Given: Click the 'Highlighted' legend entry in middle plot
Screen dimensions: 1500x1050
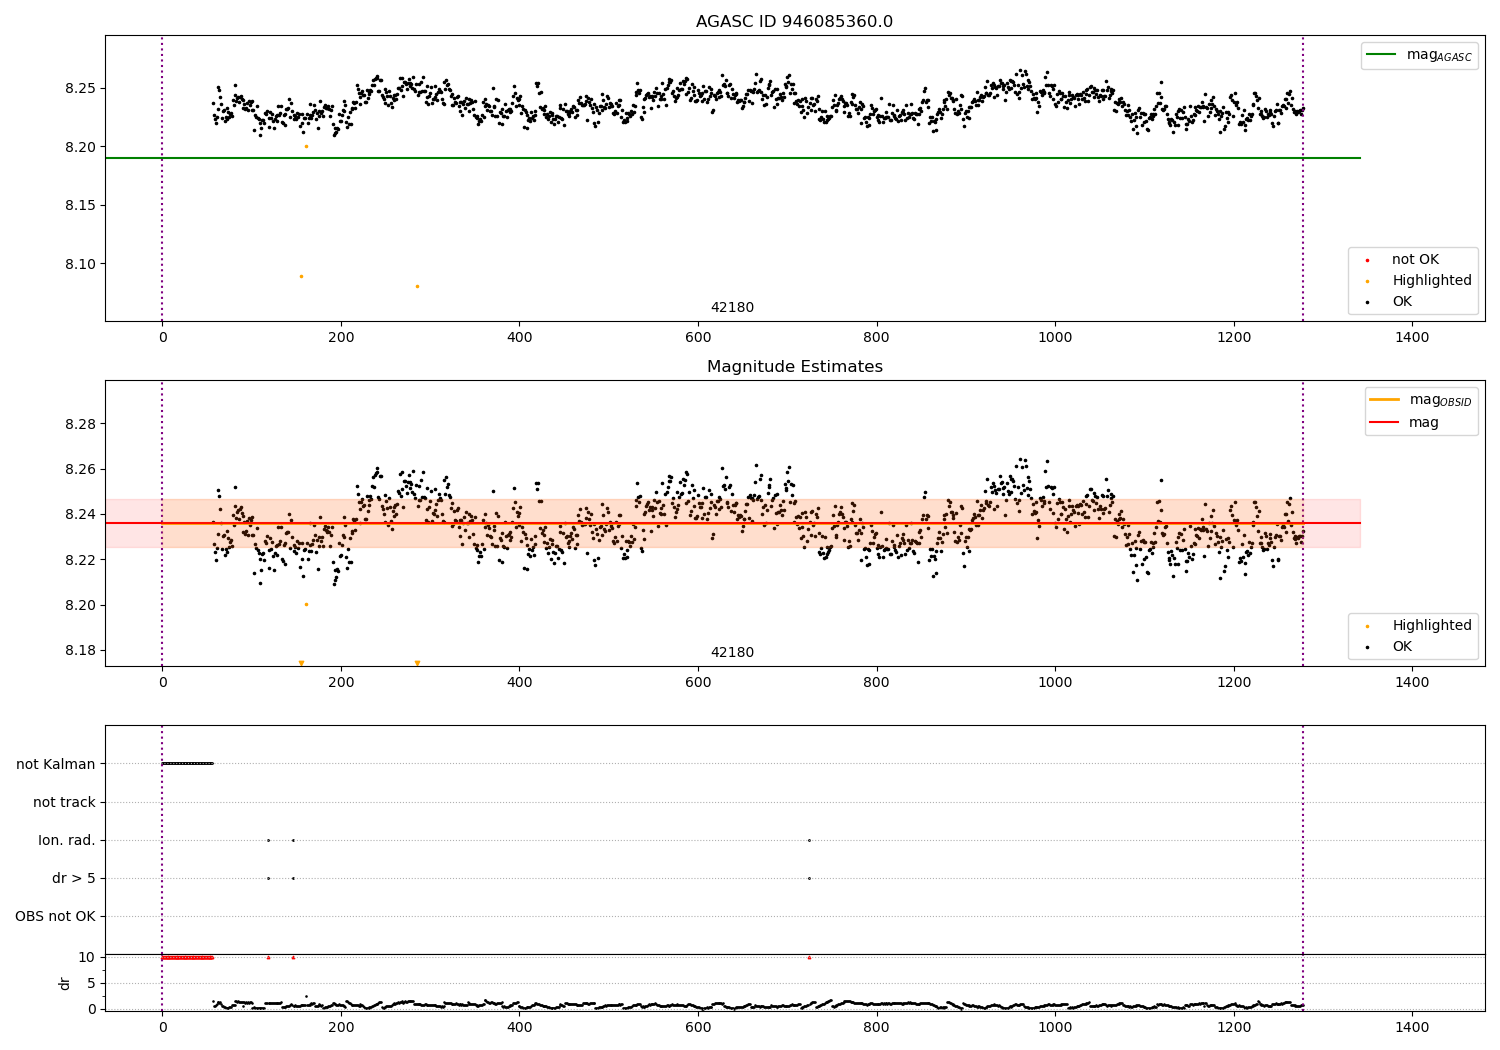Looking at the screenshot, I should 1412,626.
